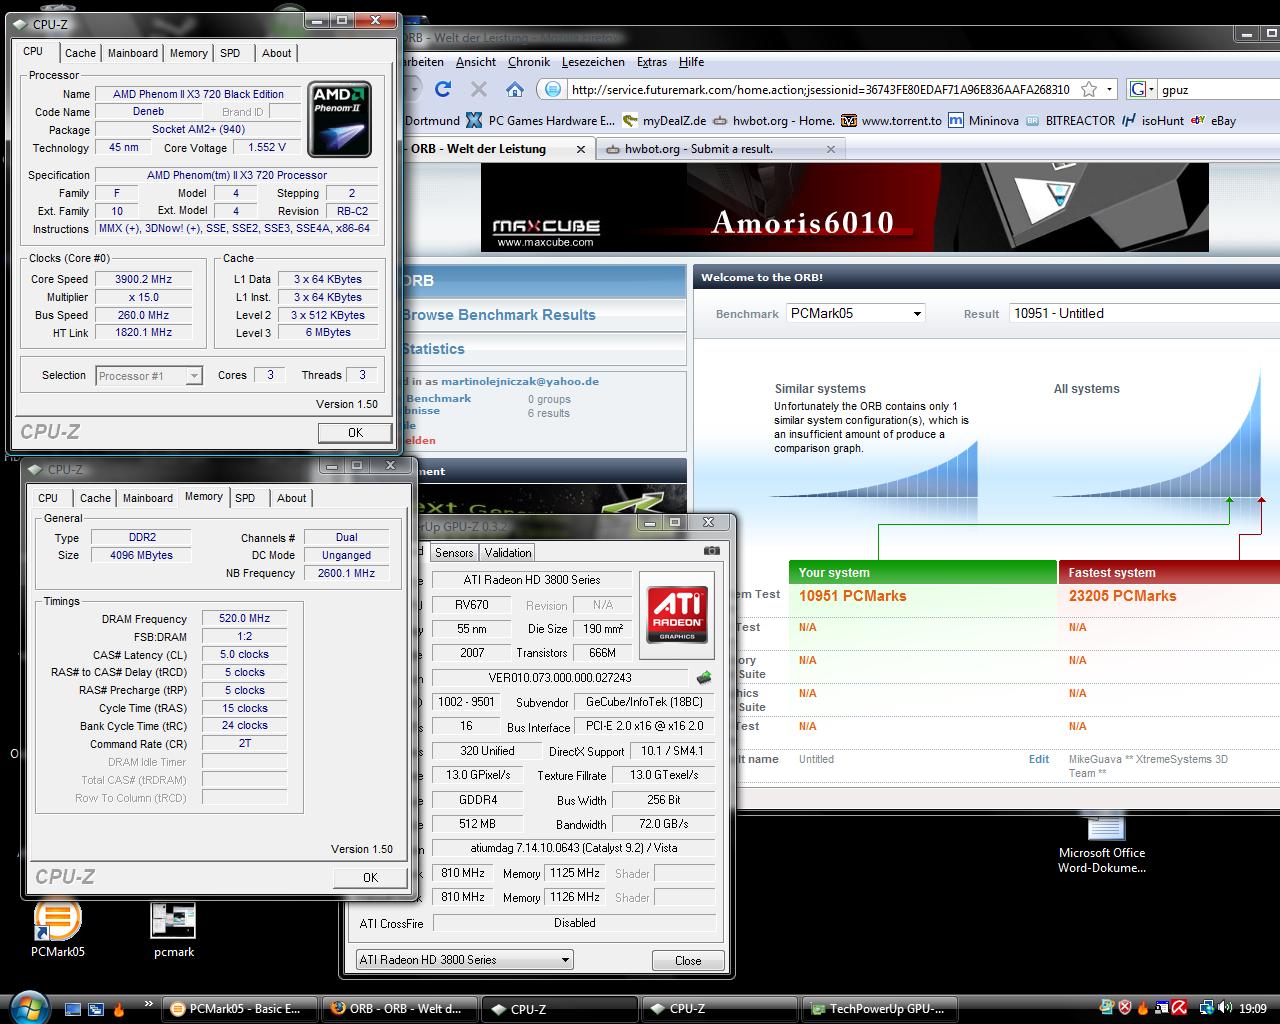Close the hwbot.org Submit a result tab
Image resolution: width=1280 pixels, height=1024 pixels.
830,149
